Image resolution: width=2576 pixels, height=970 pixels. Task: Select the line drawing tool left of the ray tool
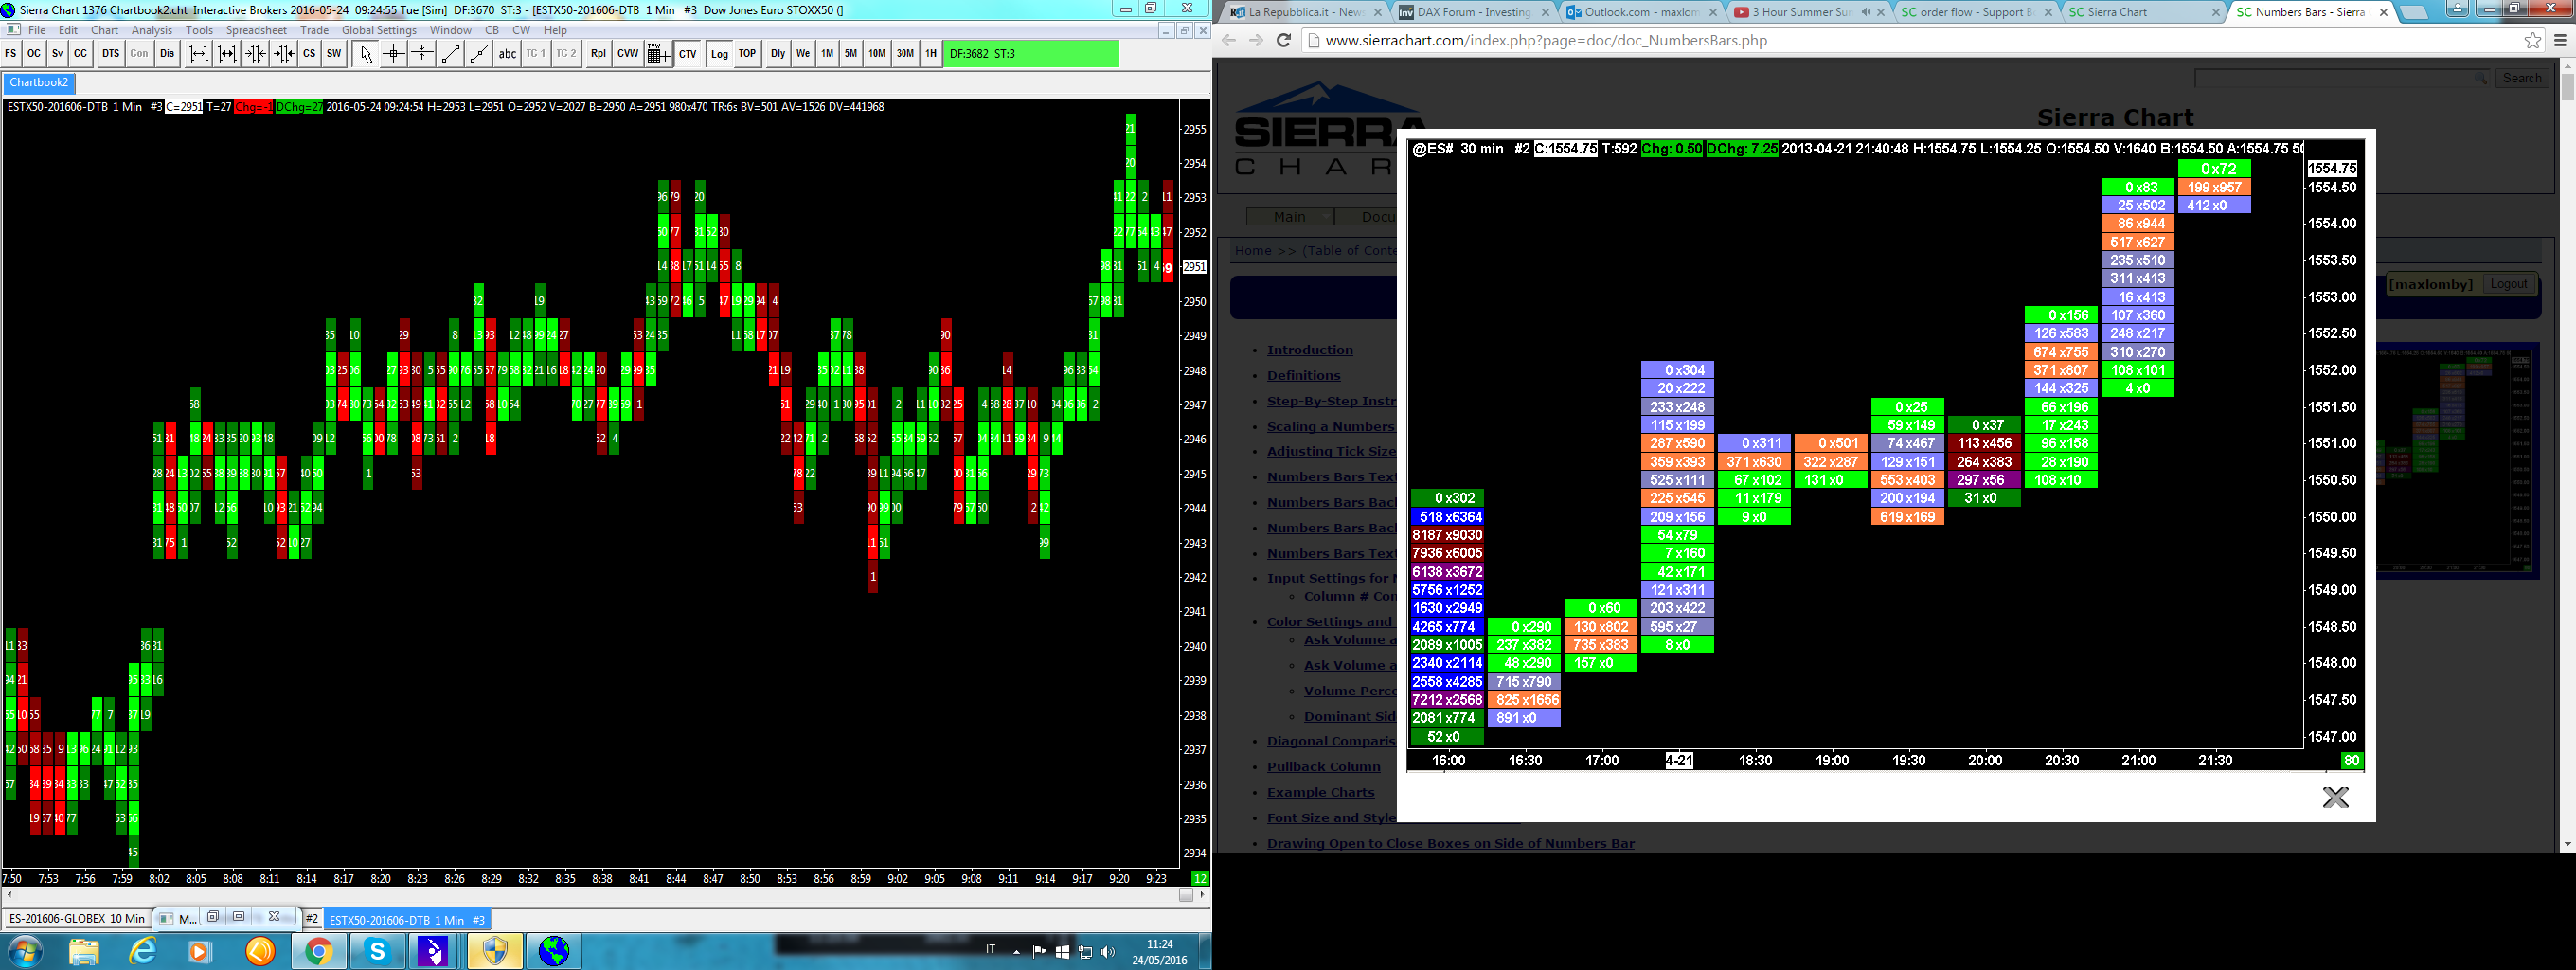coord(451,54)
